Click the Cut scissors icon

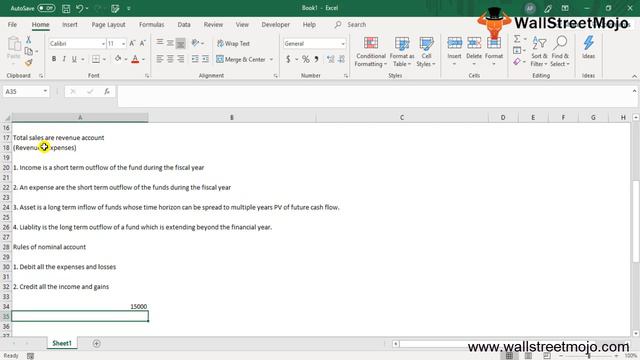point(28,40)
